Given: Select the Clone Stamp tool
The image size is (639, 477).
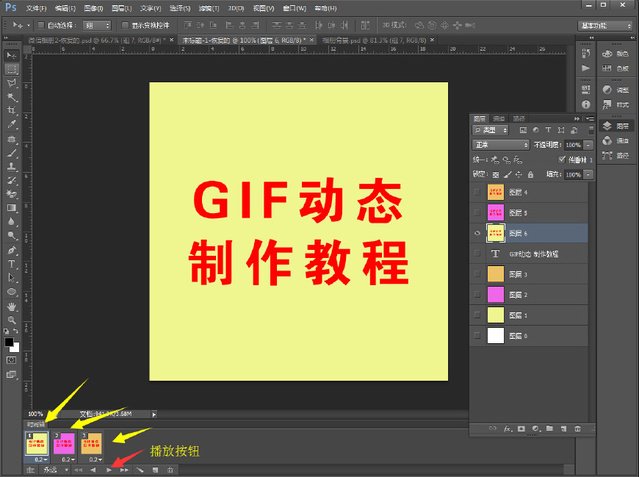Looking at the screenshot, I should point(11,167).
